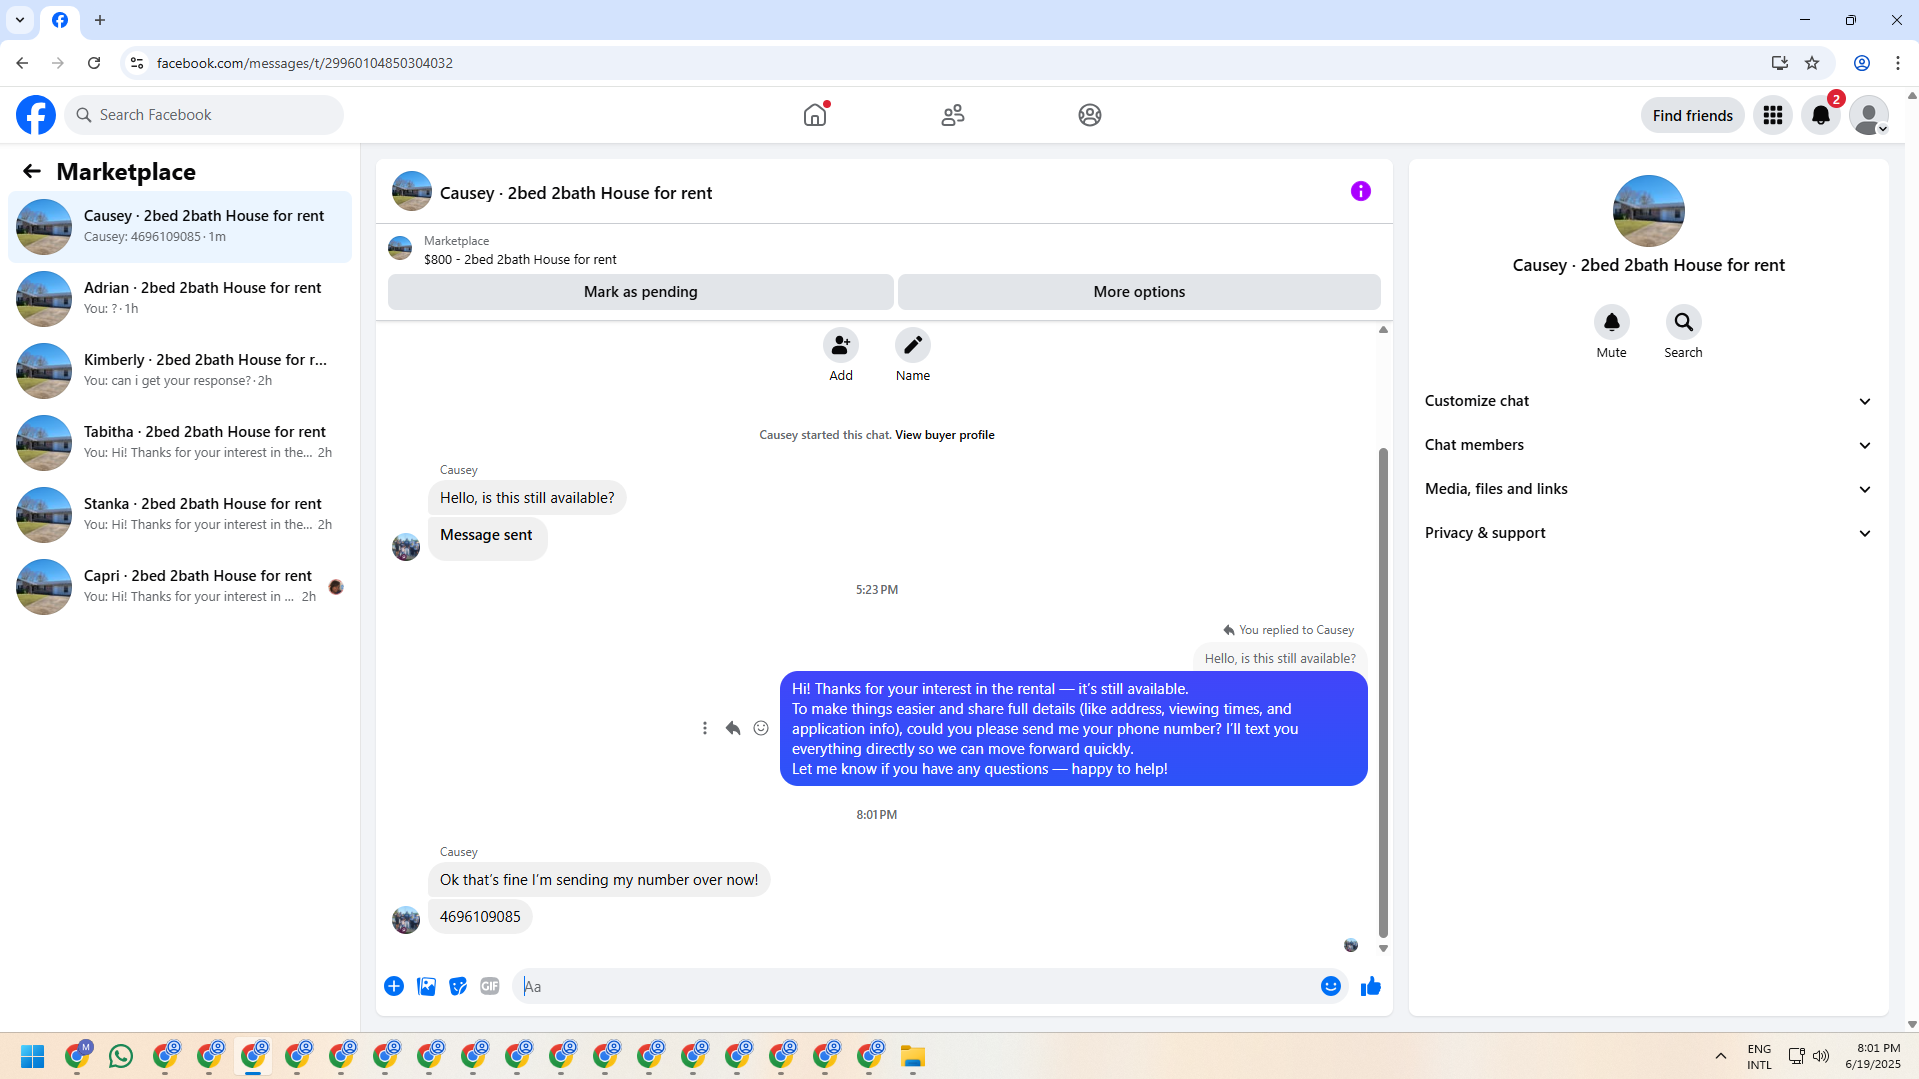The width and height of the screenshot is (1919, 1079).
Task: Open the Adrian conversation
Action: click(180, 299)
